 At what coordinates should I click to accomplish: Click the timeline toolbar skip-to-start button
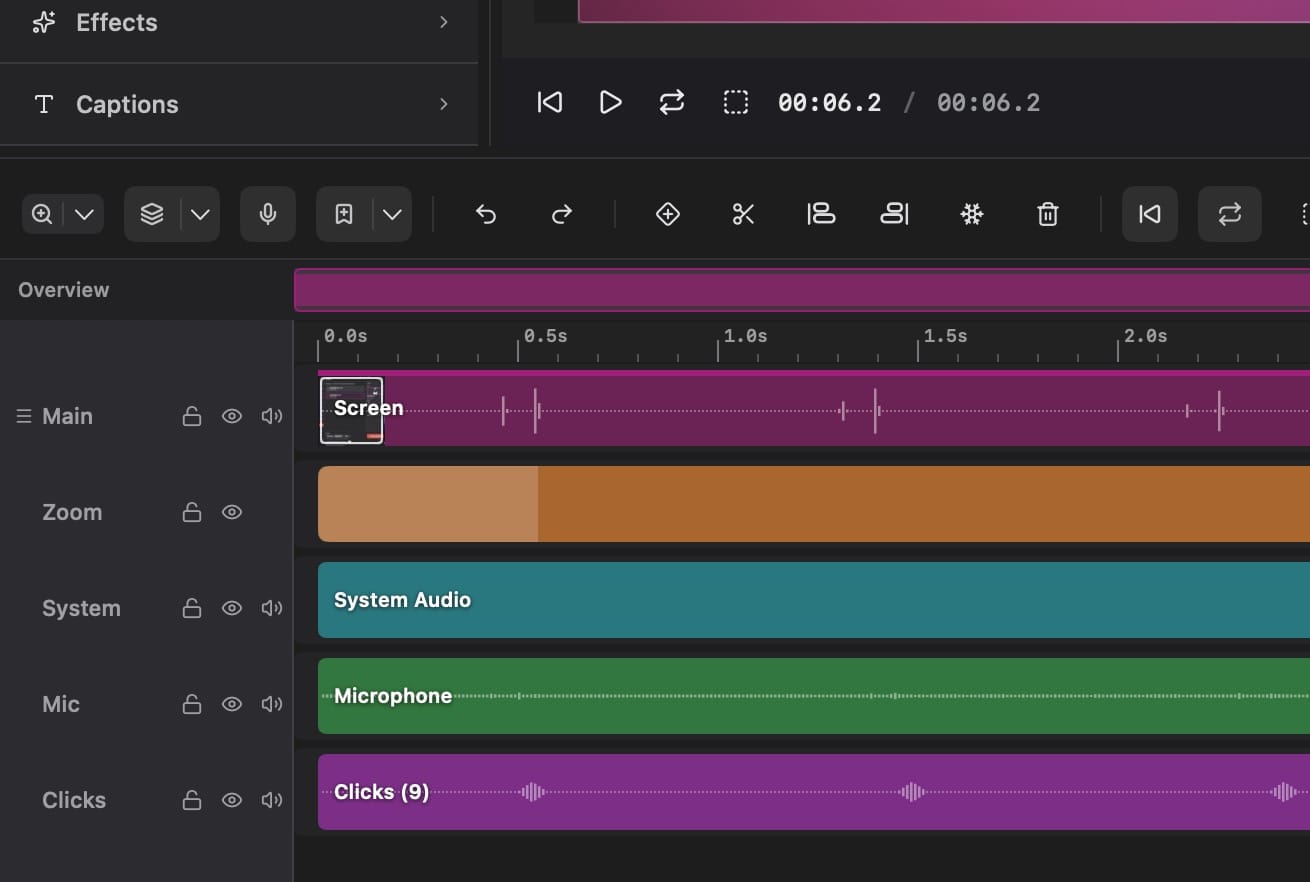click(1150, 214)
